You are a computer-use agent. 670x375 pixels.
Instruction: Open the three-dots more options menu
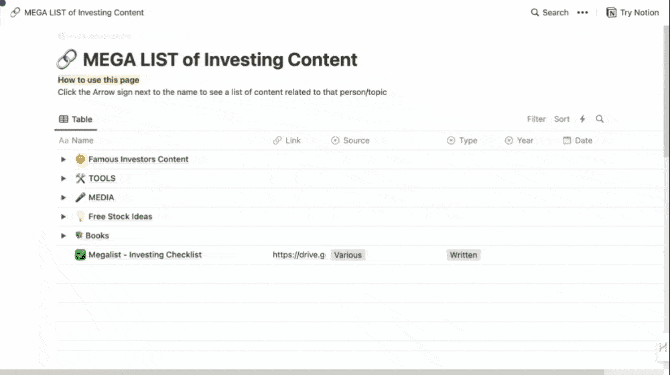pos(582,13)
